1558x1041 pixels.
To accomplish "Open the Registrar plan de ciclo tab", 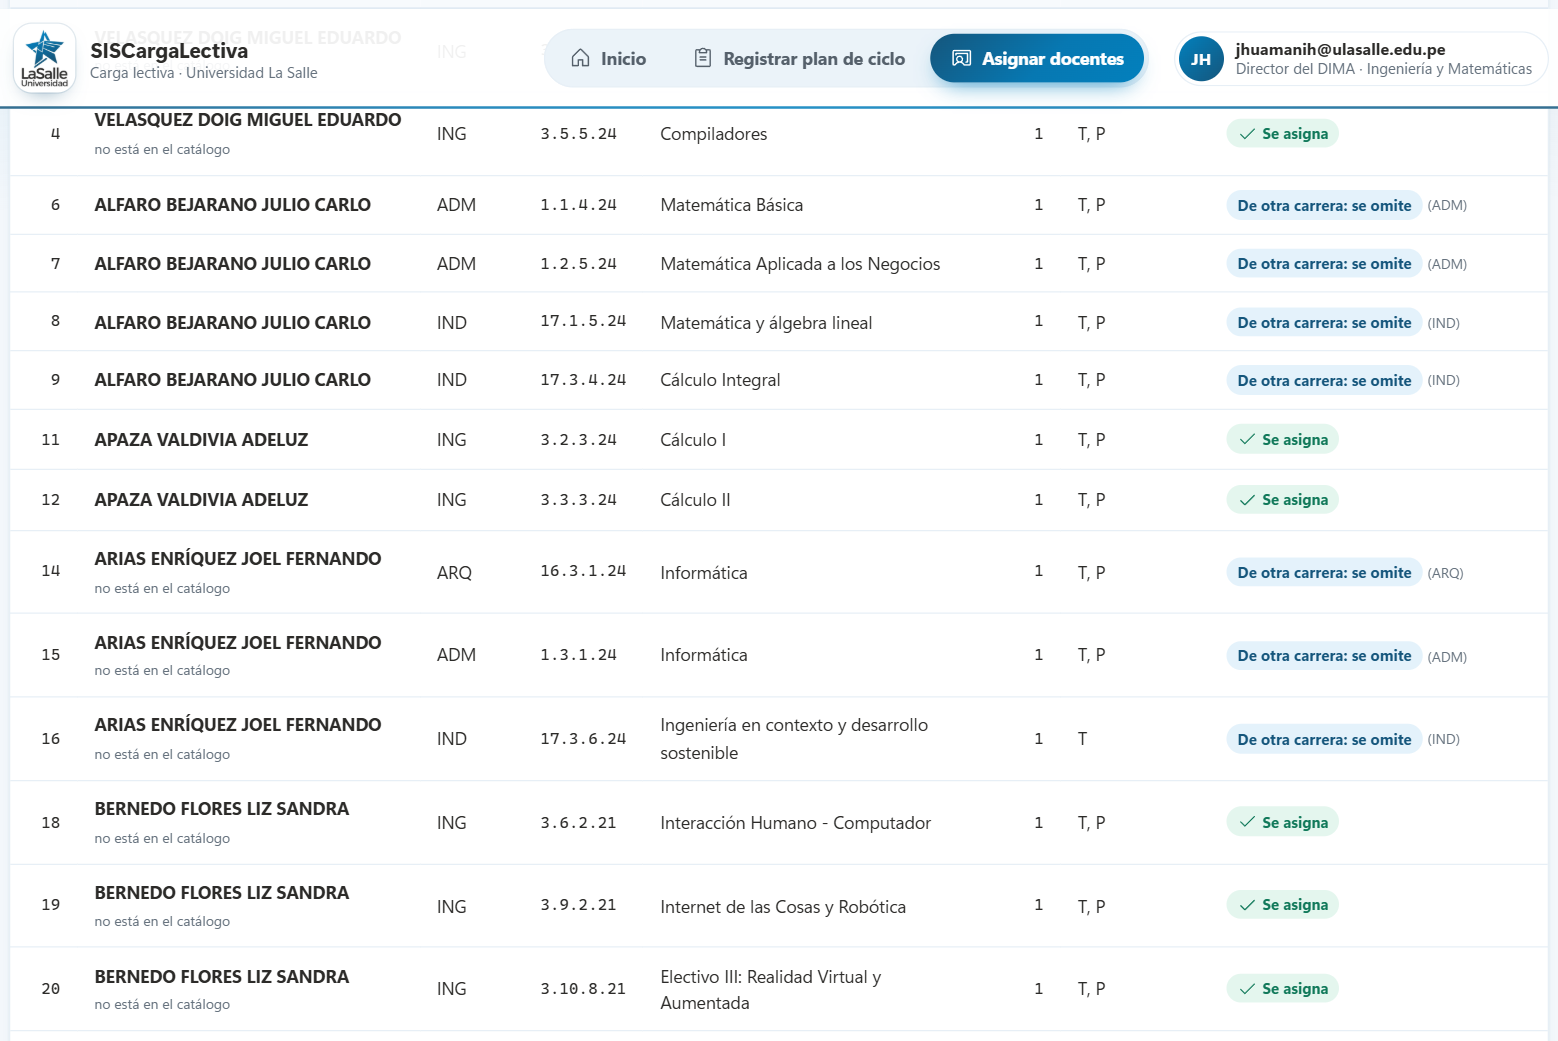I will tap(799, 59).
